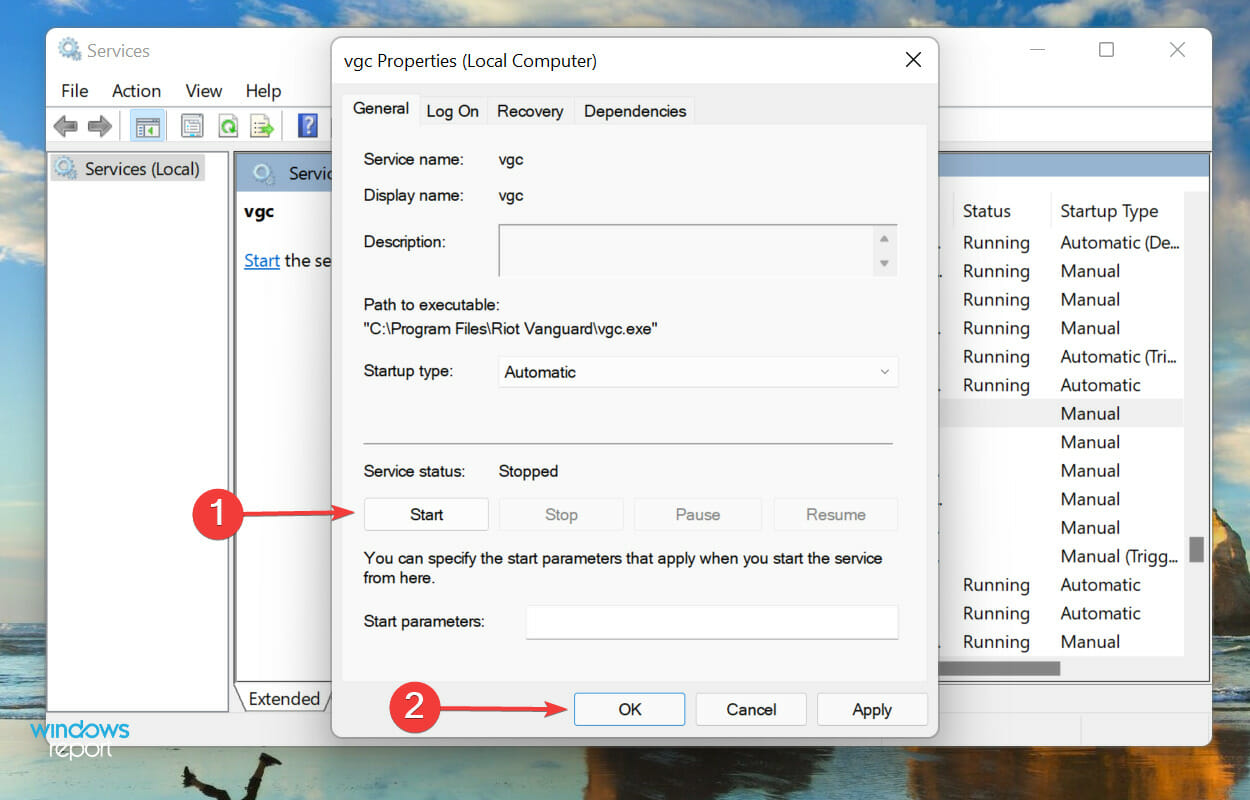The width and height of the screenshot is (1250, 800).
Task: Click the Description box scroll down arrow
Action: pos(883,263)
